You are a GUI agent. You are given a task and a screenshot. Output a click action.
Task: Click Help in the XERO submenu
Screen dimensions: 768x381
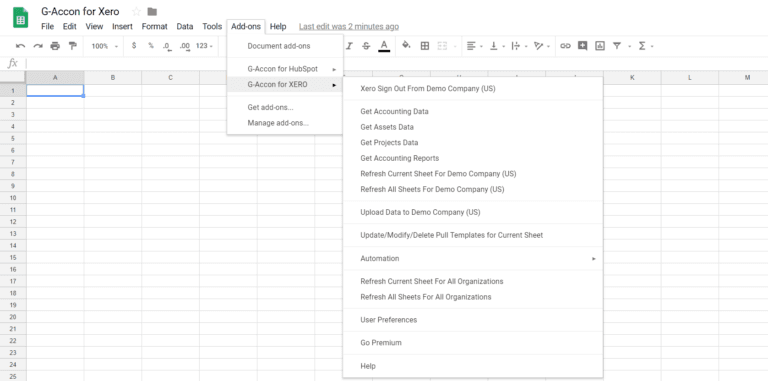pyautogui.click(x=473, y=366)
